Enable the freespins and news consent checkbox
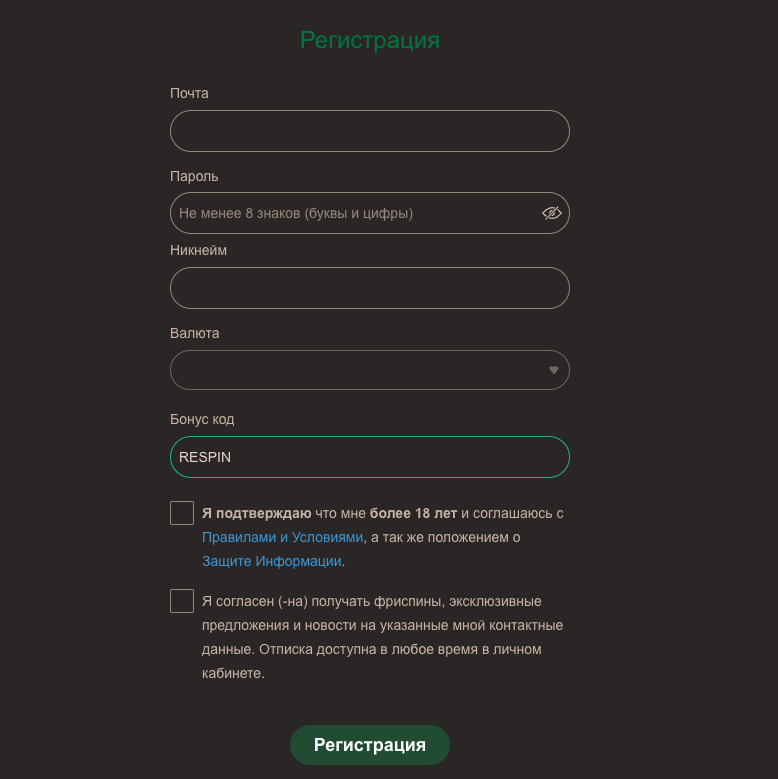Screen dimensions: 778x779 click(x=182, y=601)
